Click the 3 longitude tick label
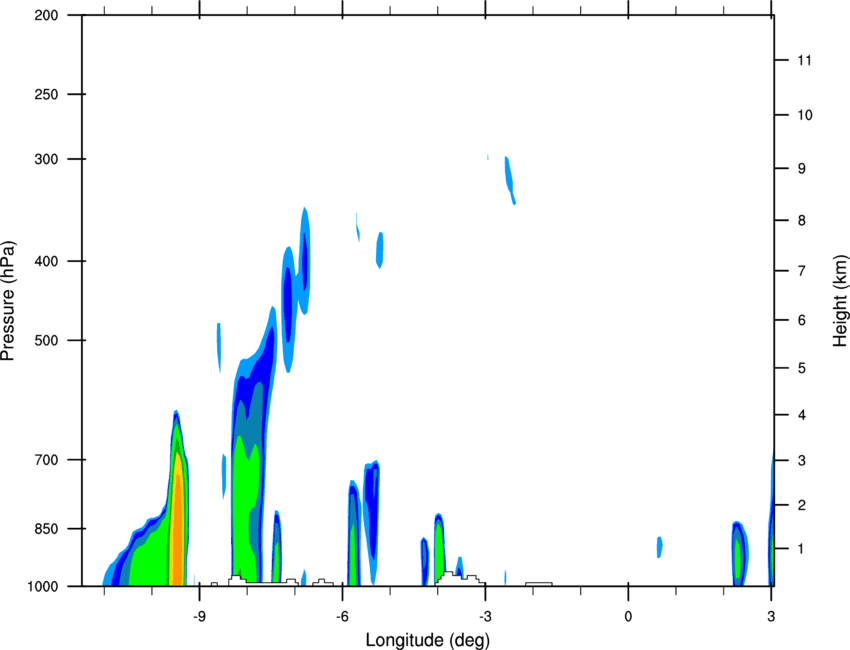Viewport: 850px width, 650px height. click(771, 616)
